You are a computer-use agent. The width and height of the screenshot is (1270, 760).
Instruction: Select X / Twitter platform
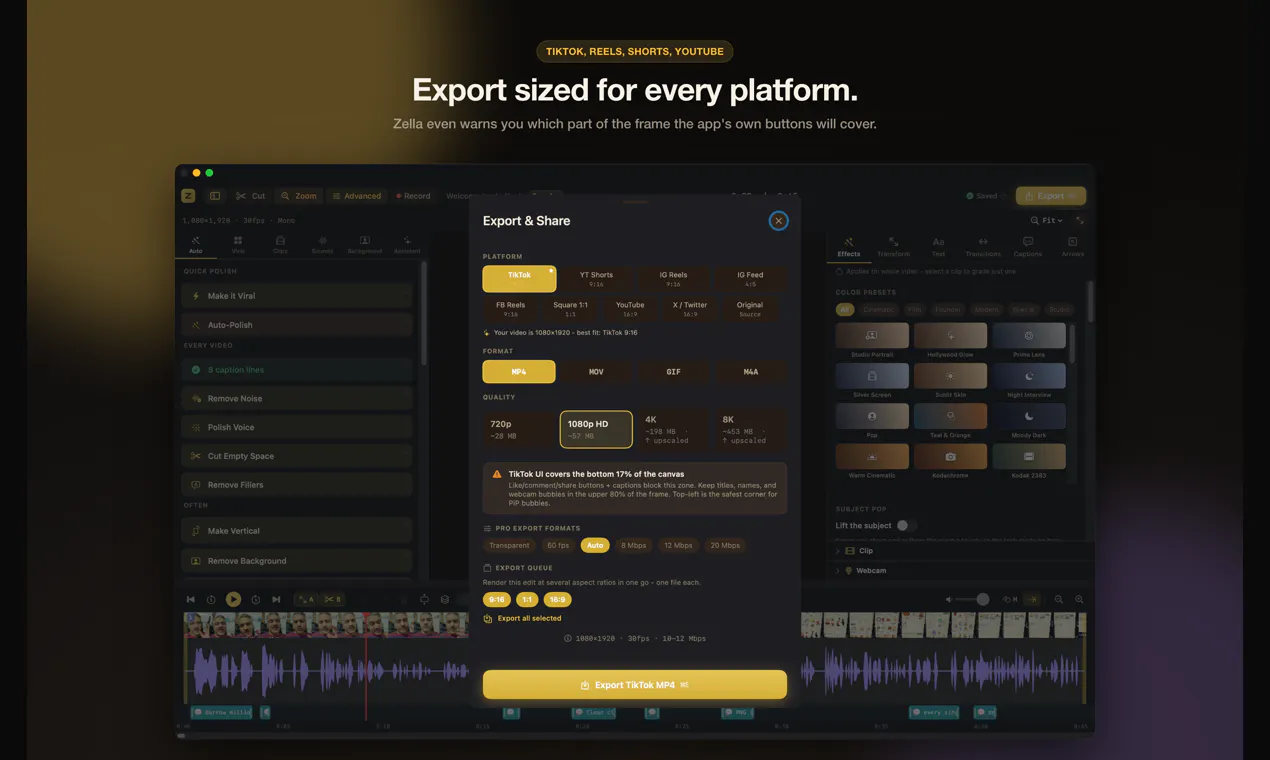pyautogui.click(x=690, y=309)
